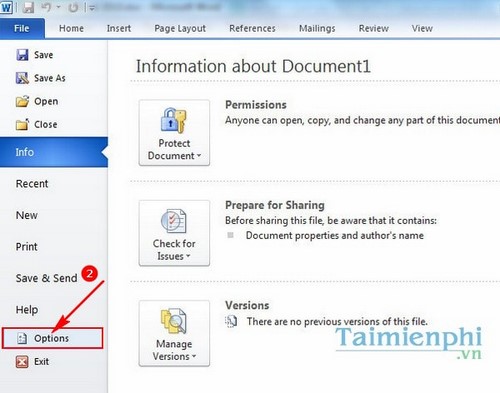Open the Undo history dropdown arrow
Viewport: 500px width, 393px height.
(x=58, y=7)
